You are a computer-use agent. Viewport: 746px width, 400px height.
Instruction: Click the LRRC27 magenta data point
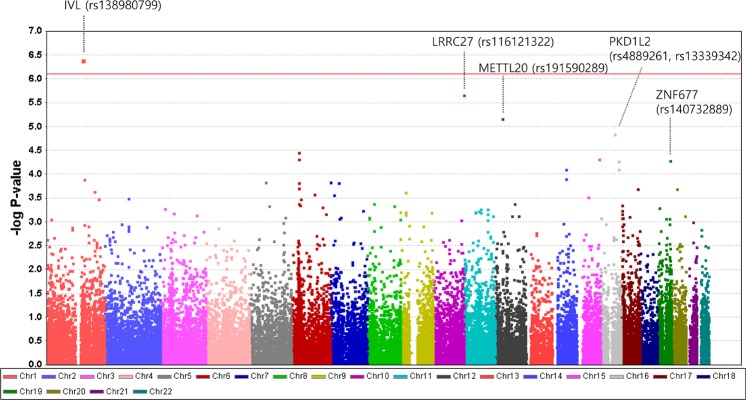coord(464,96)
